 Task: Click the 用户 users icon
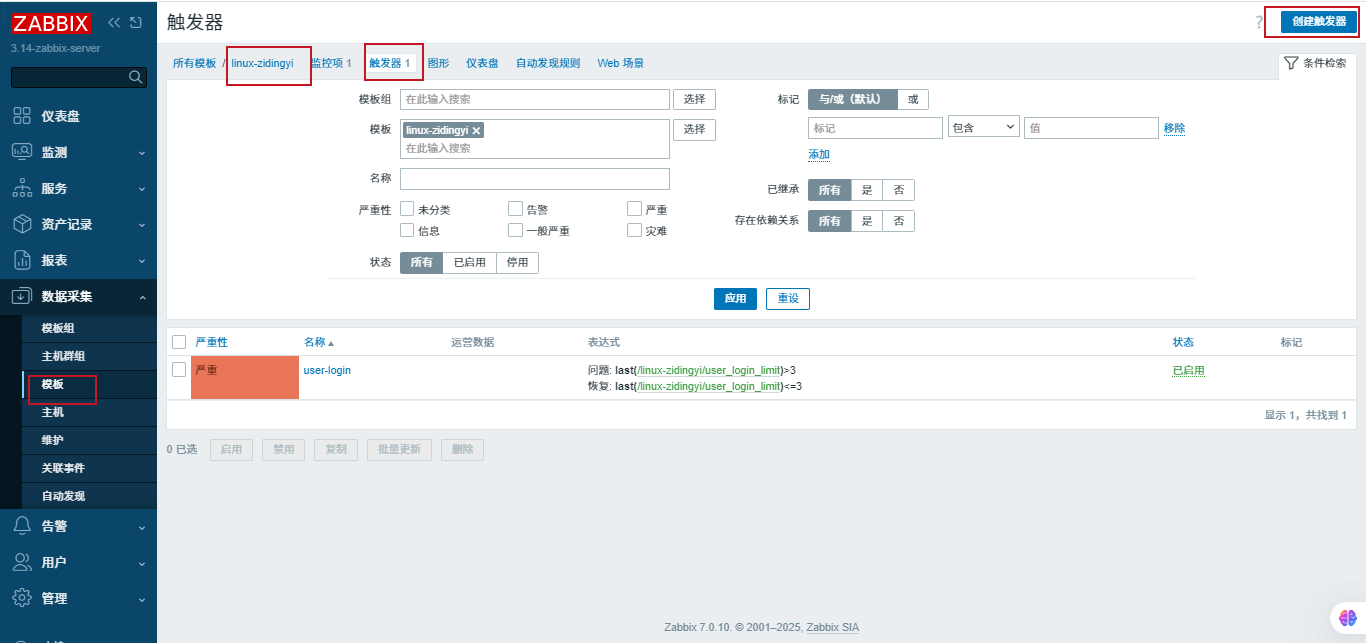pyautogui.click(x=22, y=562)
